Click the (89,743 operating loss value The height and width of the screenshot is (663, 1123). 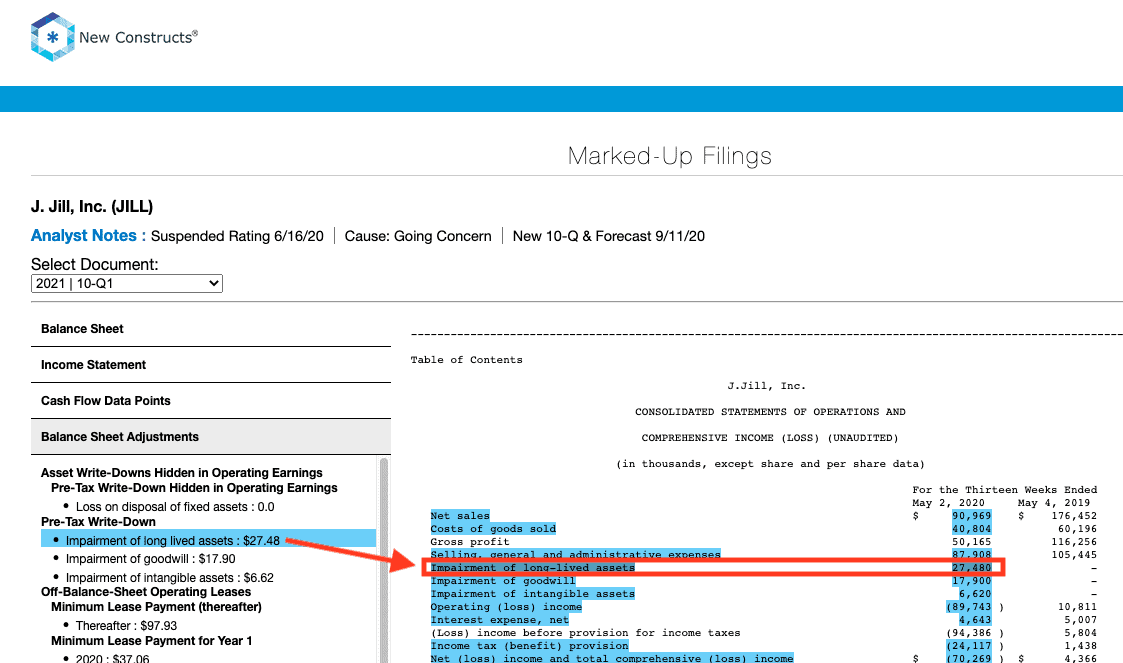point(969,606)
